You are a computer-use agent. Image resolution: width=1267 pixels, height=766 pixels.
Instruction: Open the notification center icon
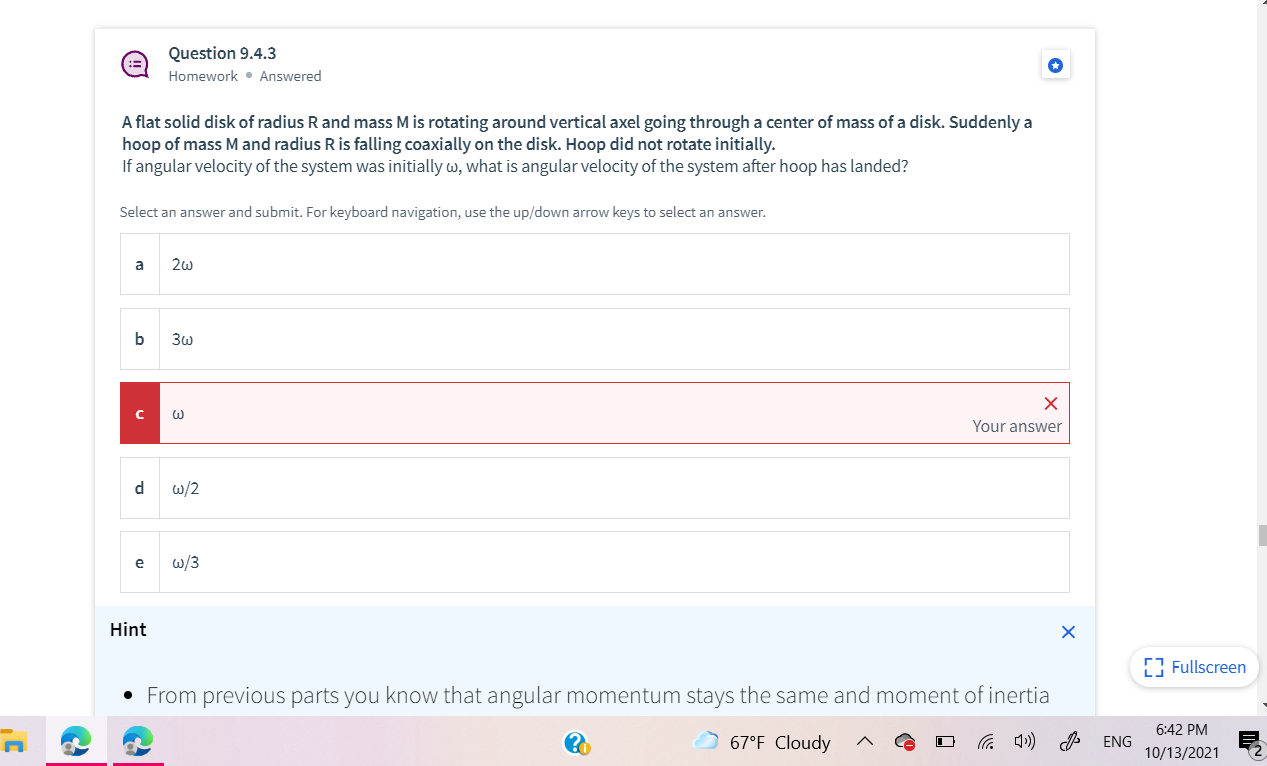tap(1250, 742)
